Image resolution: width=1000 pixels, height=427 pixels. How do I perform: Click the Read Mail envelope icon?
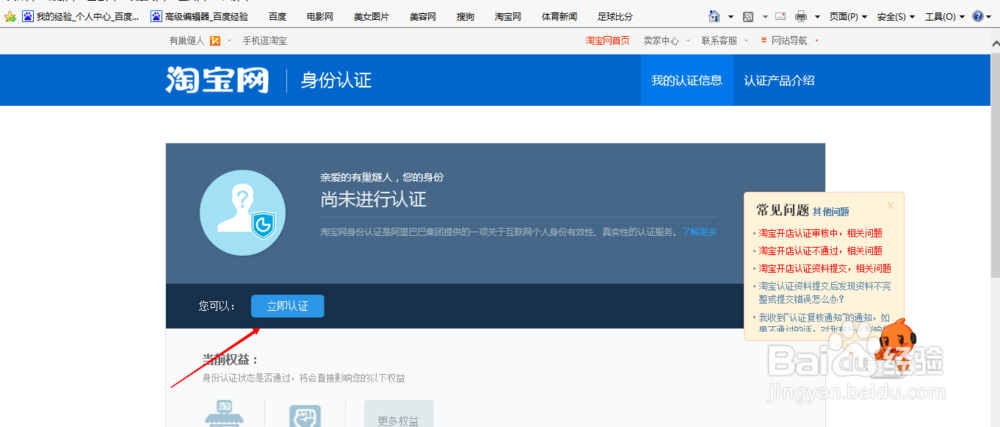tap(780, 17)
